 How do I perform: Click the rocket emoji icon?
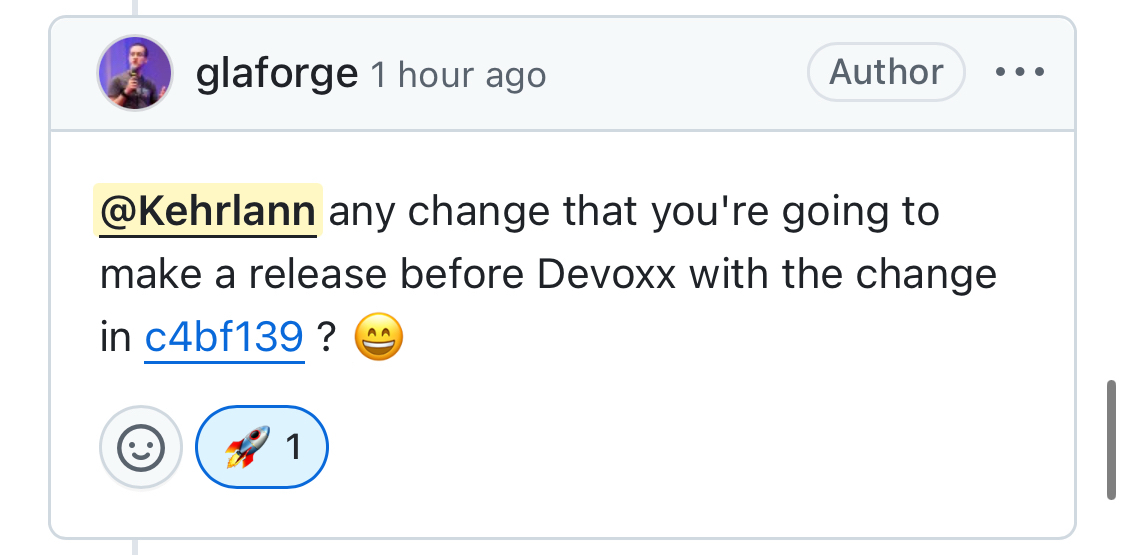[246, 447]
